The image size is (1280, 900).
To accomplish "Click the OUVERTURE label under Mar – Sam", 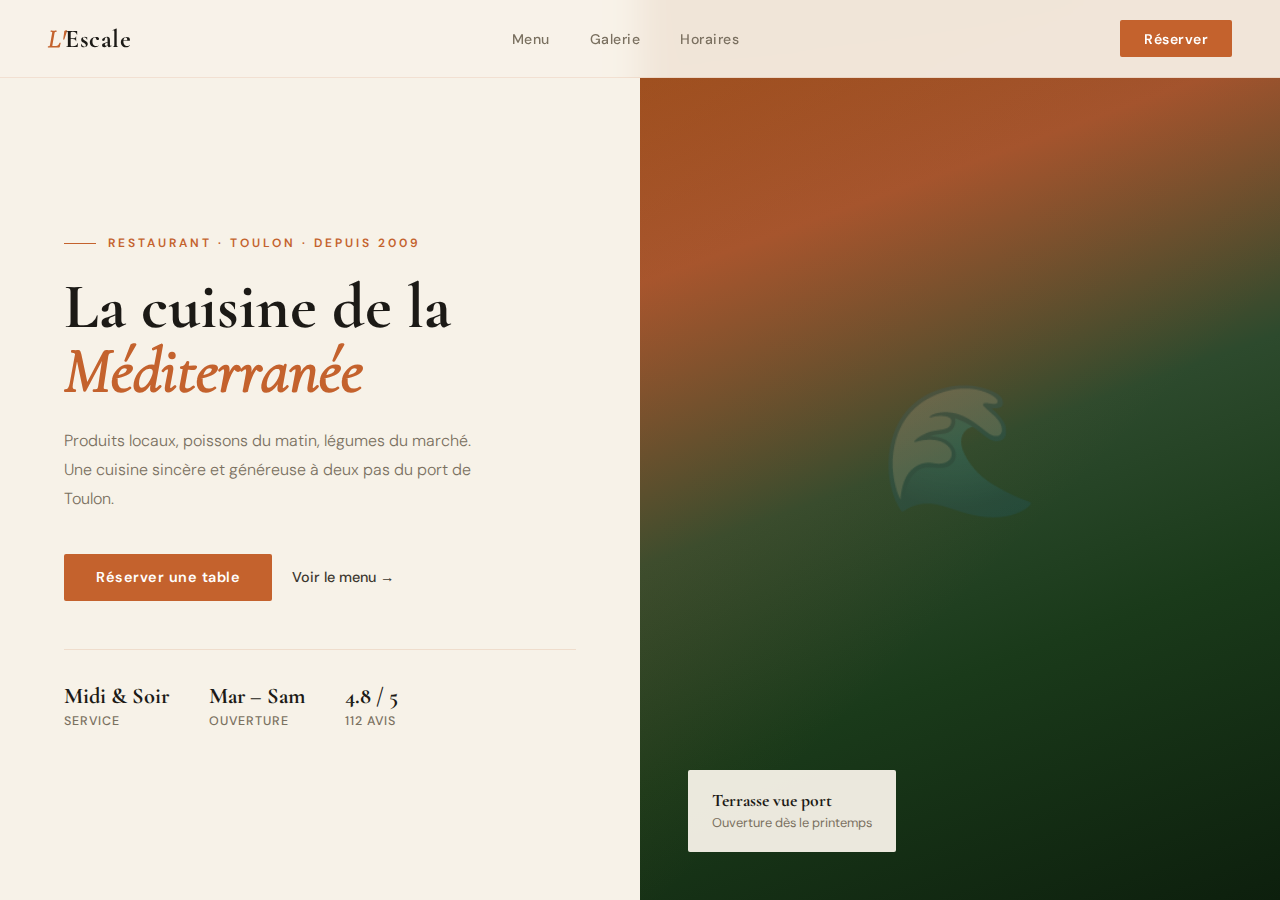I will 248,721.
